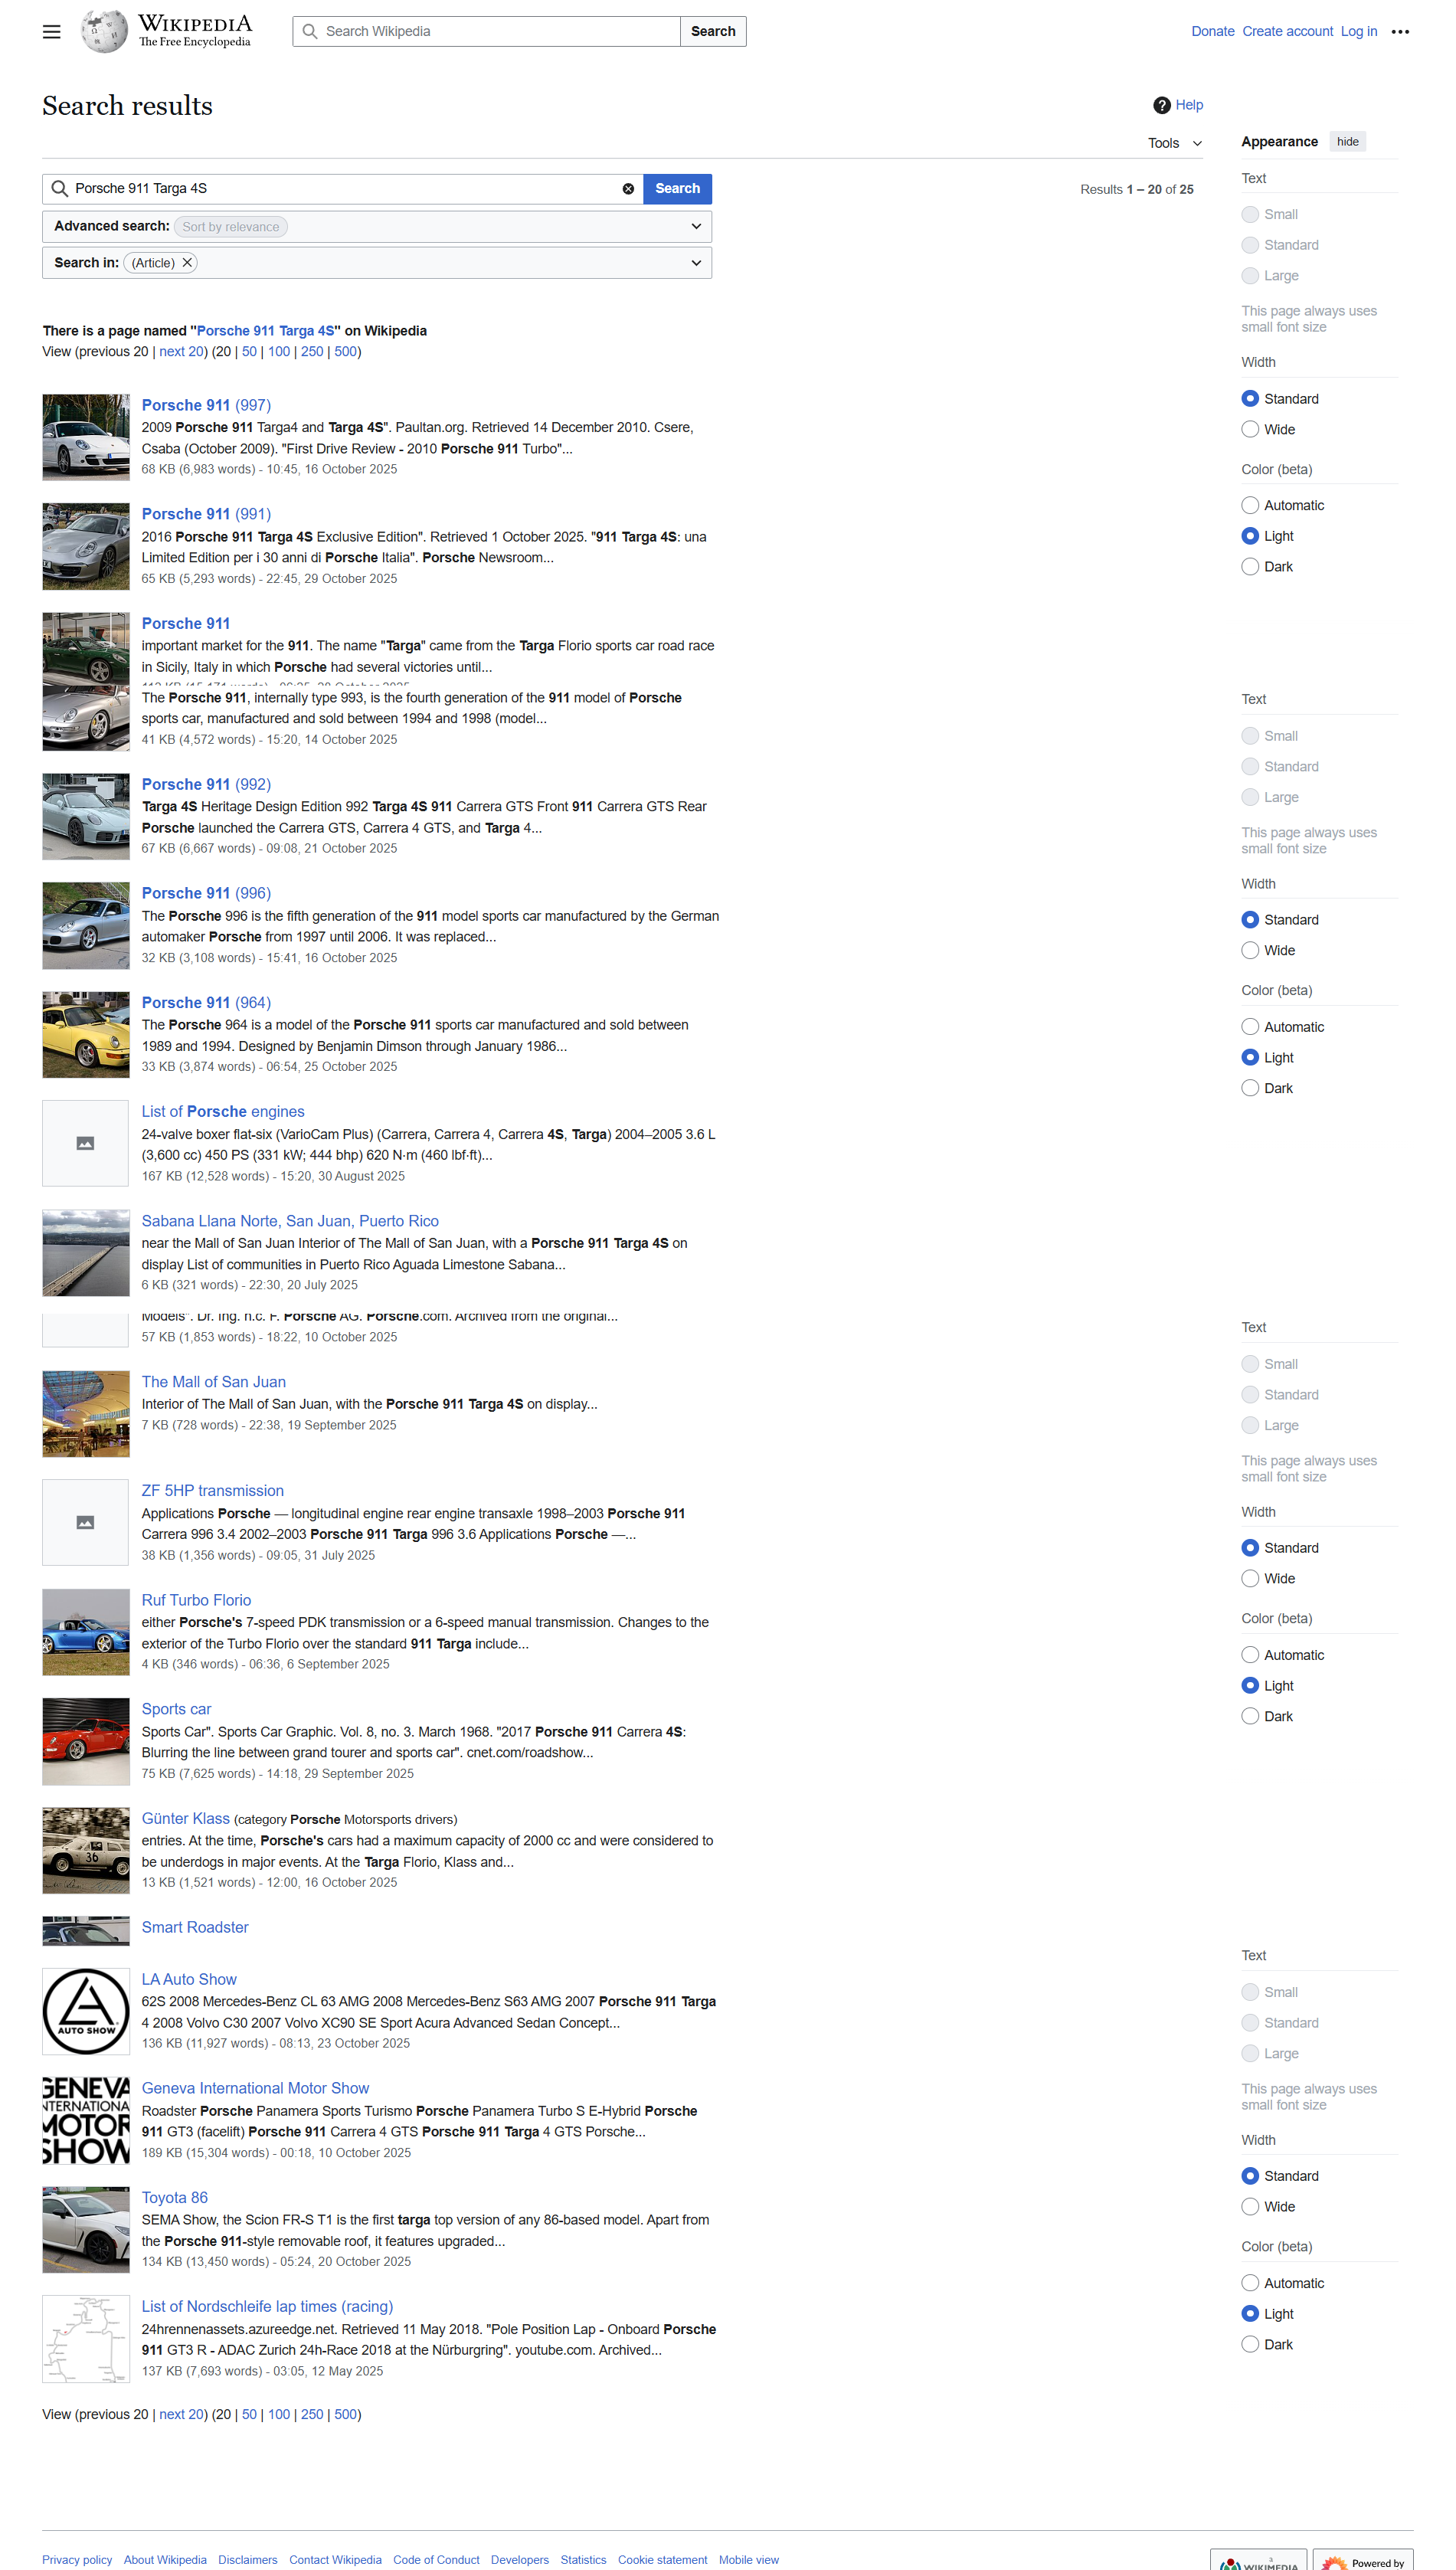
Task: Open the Porsche 911 (992) thumbnail
Action: 86,816
